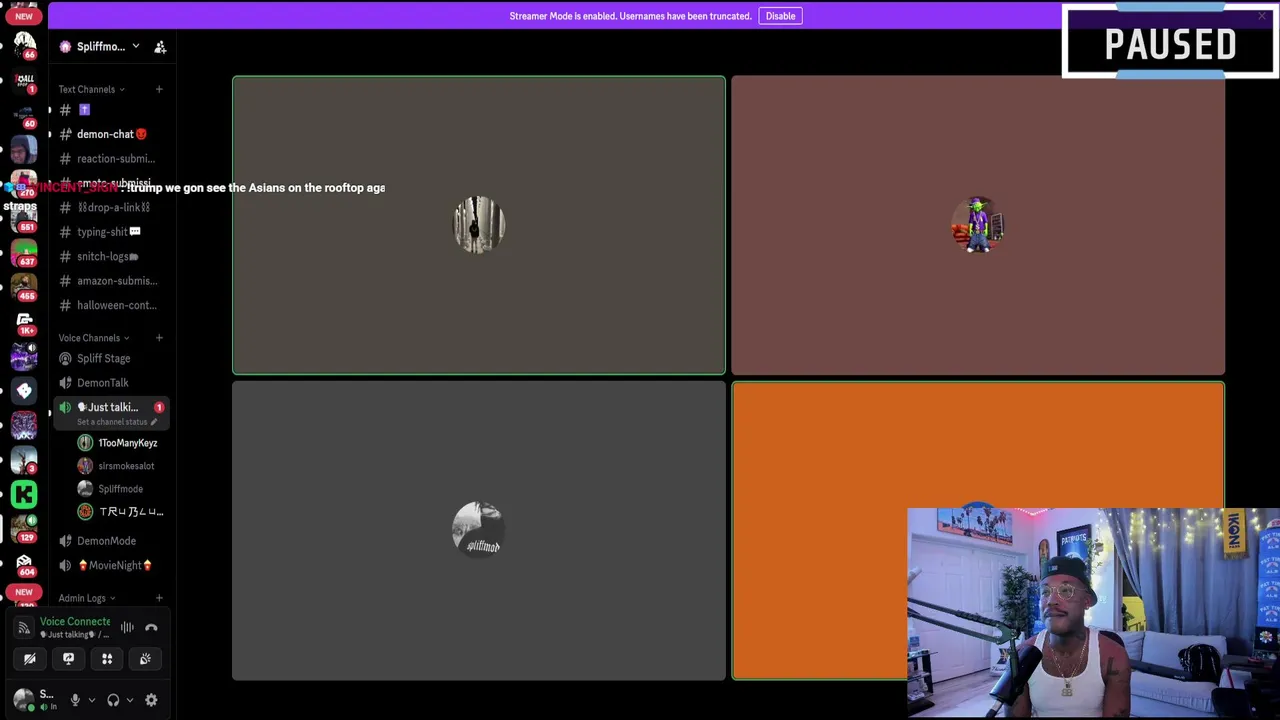Turn on camera in voice panel
1280x720 pixels.
pyautogui.click(x=30, y=659)
